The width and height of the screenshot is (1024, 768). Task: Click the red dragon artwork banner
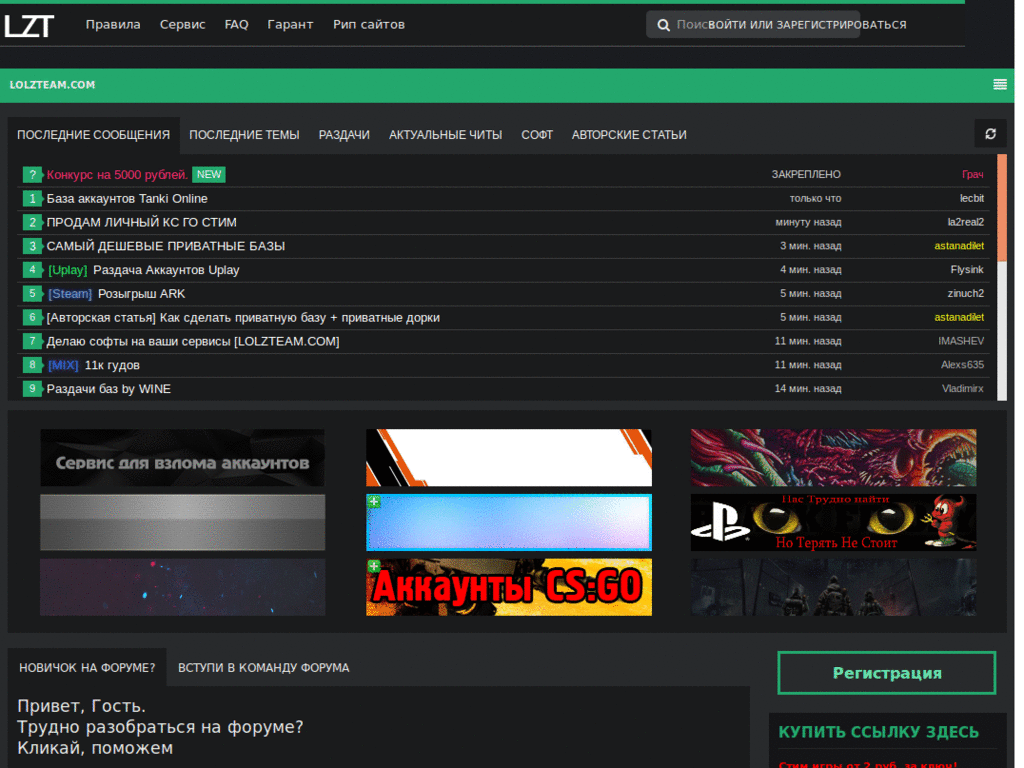833,458
